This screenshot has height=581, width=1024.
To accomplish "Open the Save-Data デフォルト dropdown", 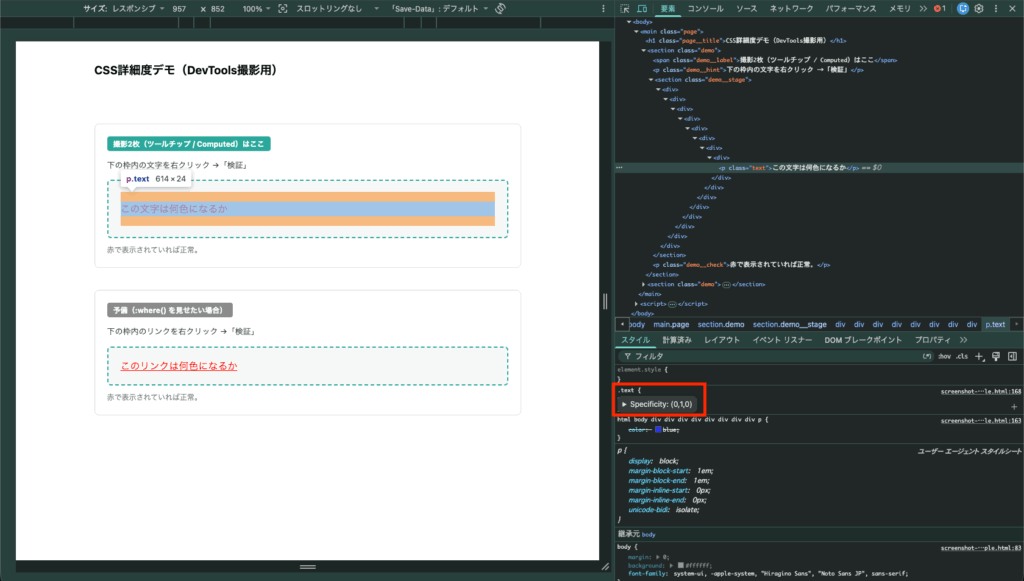I will coord(440,8).
